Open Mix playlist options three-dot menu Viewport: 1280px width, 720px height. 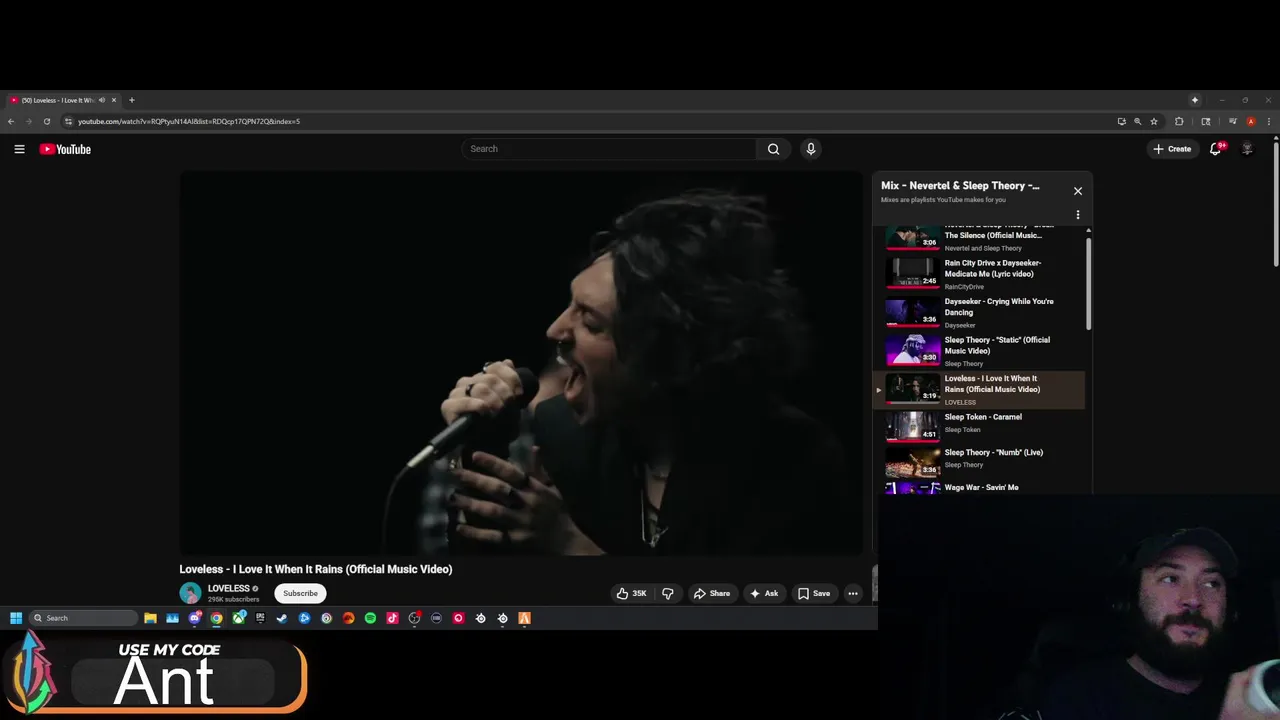click(1078, 215)
